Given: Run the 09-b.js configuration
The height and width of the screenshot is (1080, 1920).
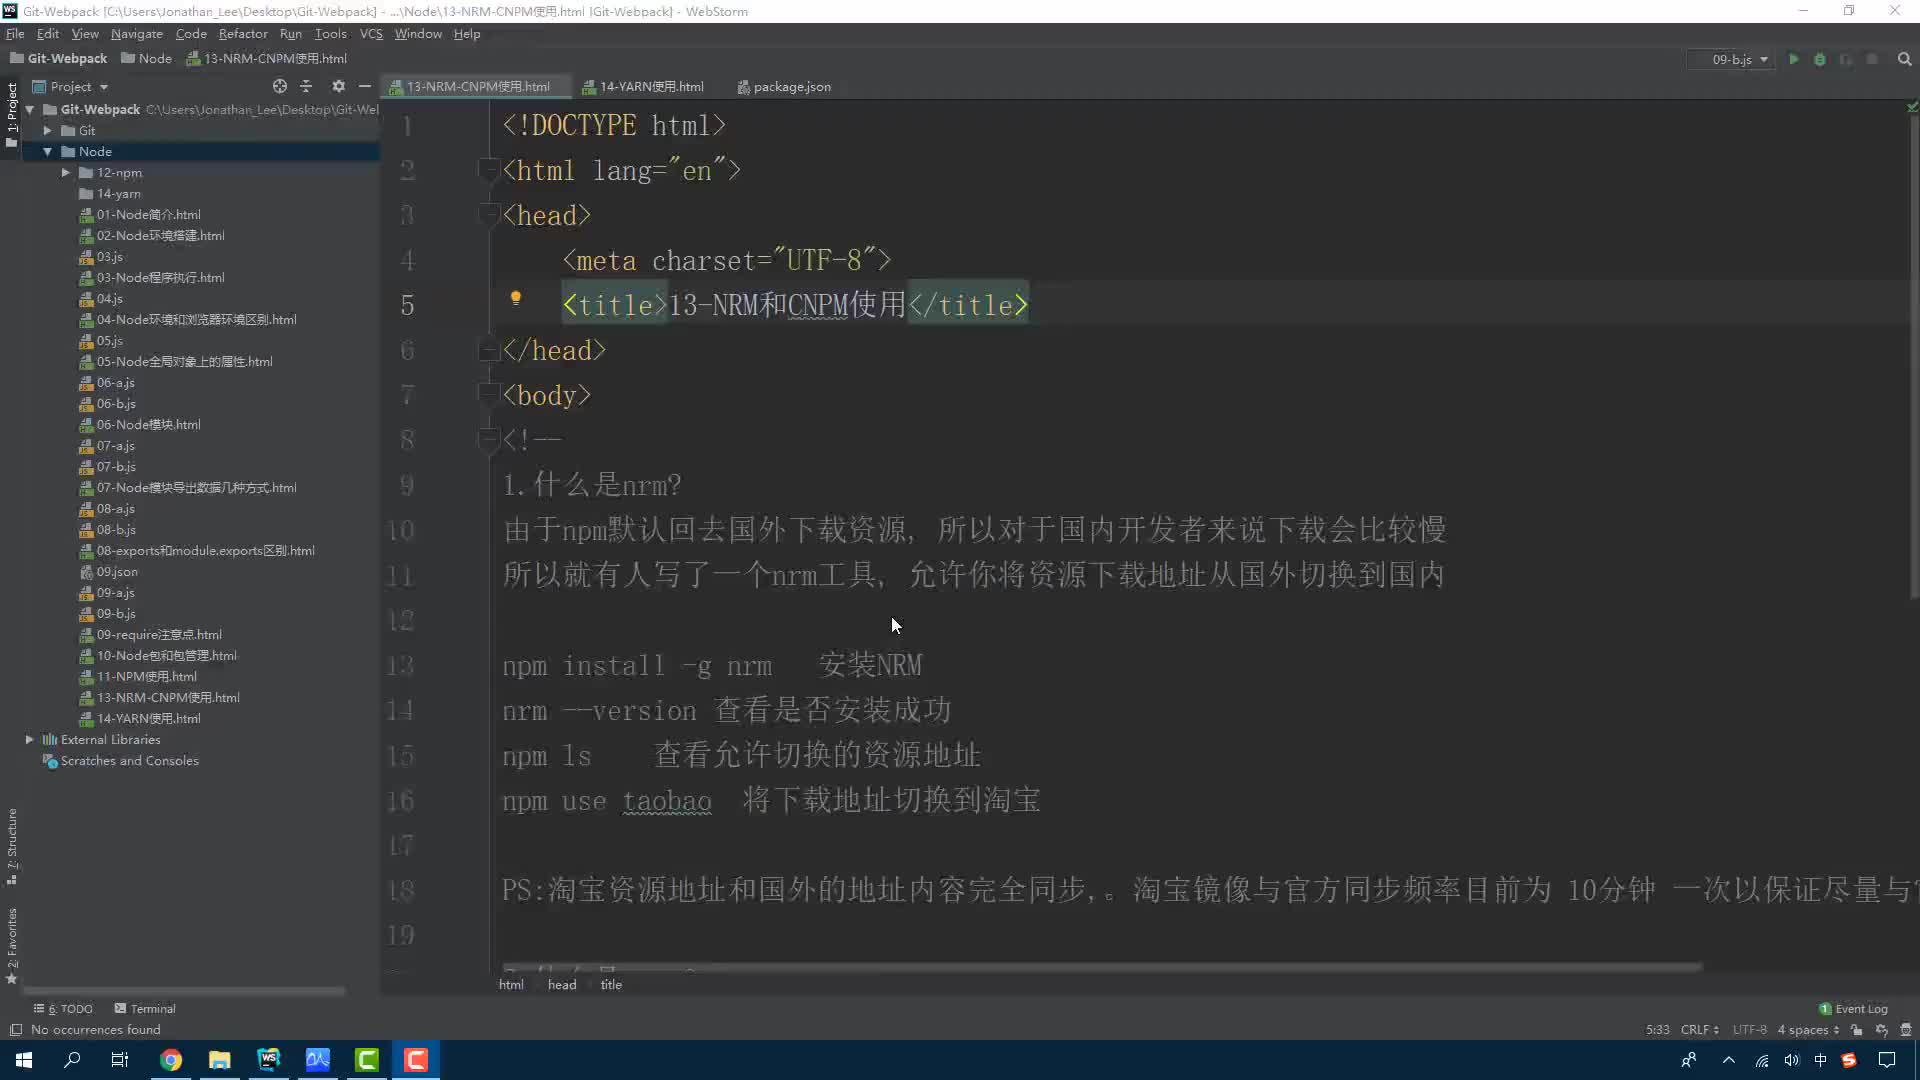Looking at the screenshot, I should (1793, 59).
